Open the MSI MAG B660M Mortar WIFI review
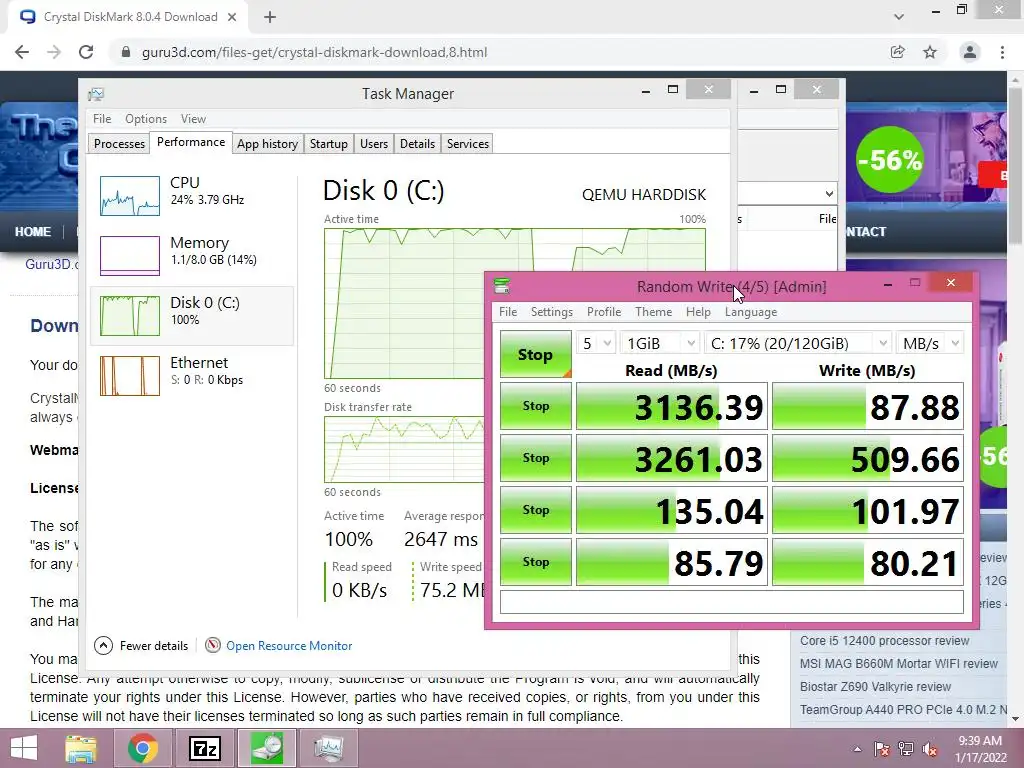Screen dimensions: 1024x768 (x=899, y=664)
